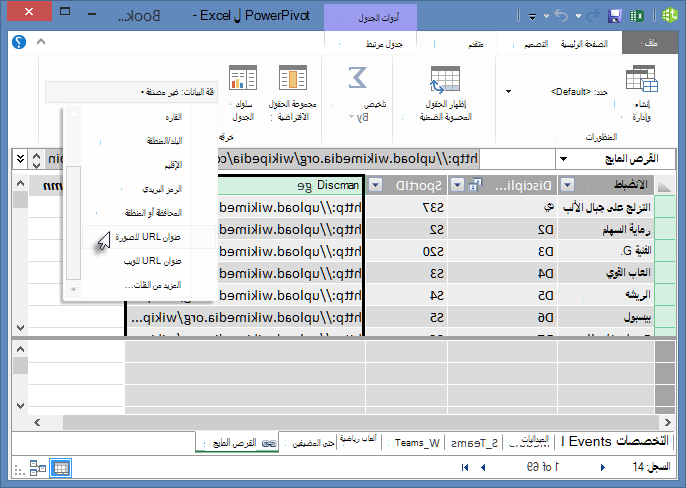Click the horizontal scrollbar right arrow

click(x=668, y=422)
